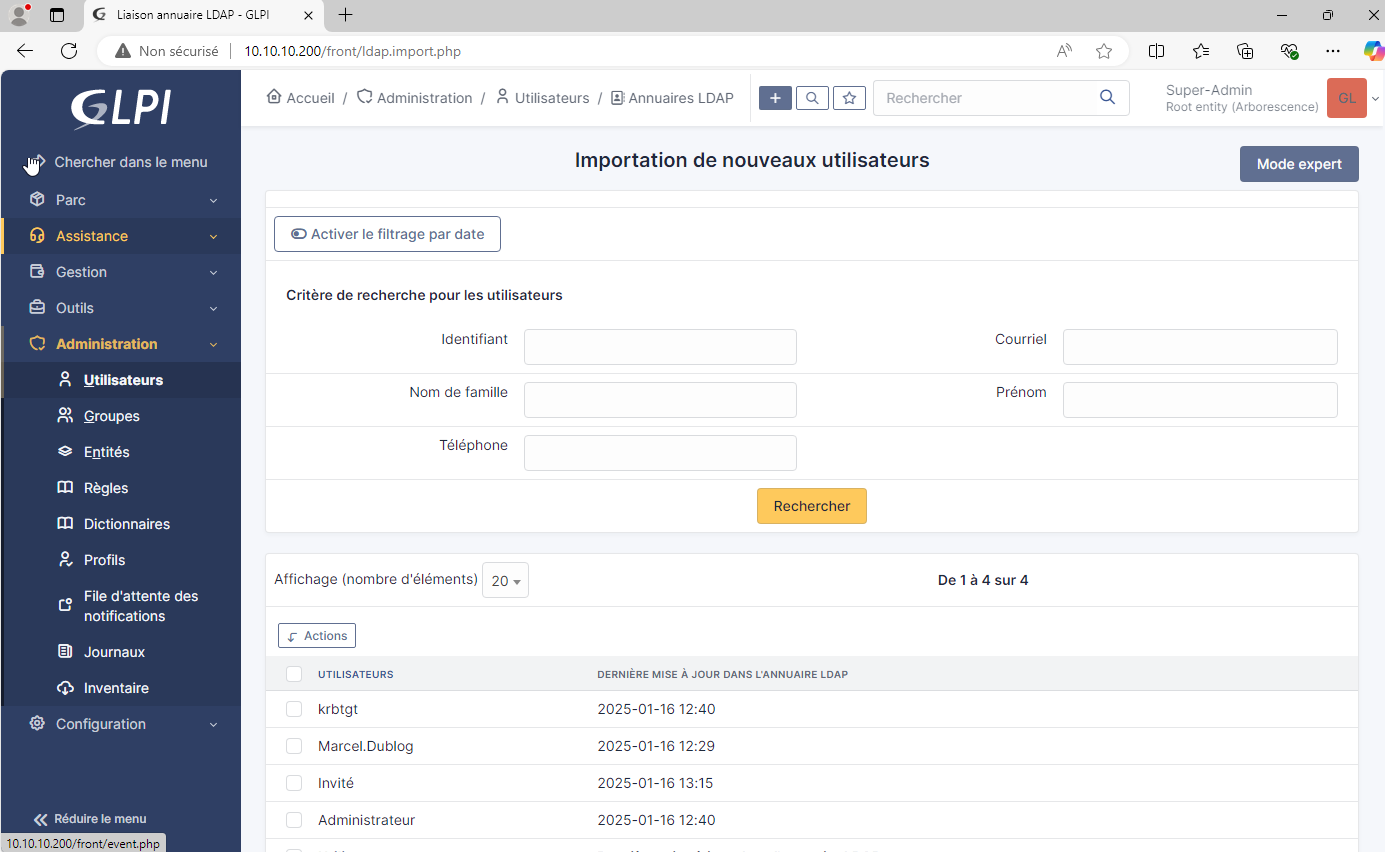Open Groupes in the Administration menu
Image resolution: width=1385 pixels, height=852 pixels.
(111, 416)
